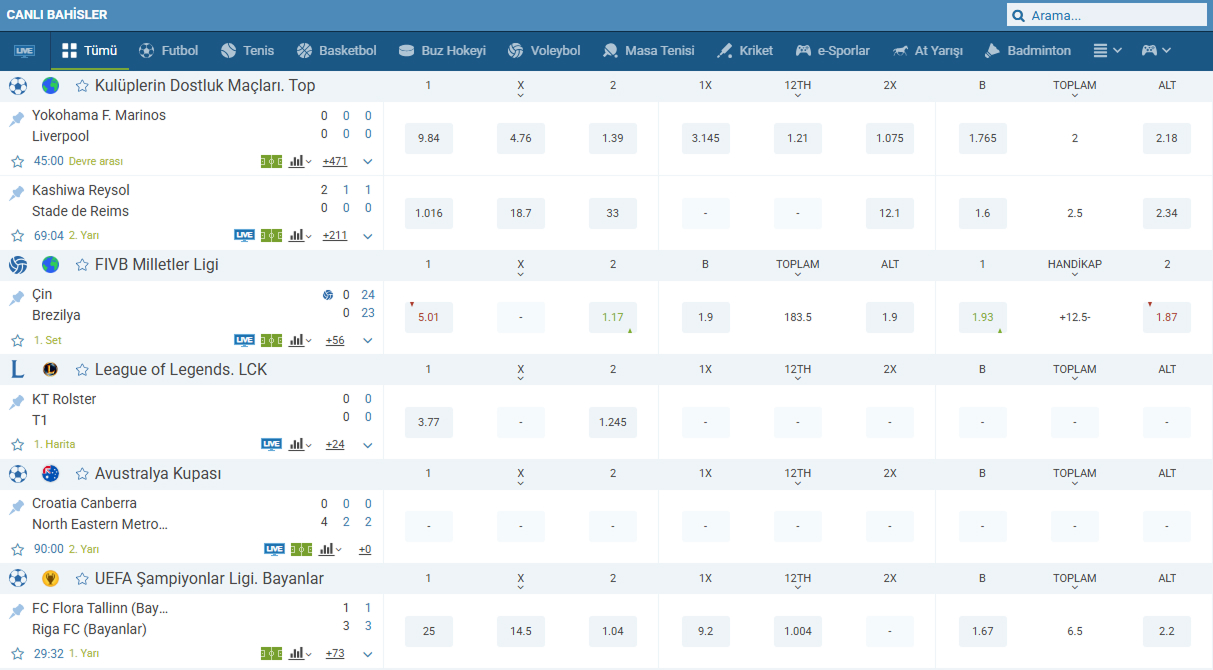
Task: Switch to the Futbol tab
Action: click(x=169, y=50)
